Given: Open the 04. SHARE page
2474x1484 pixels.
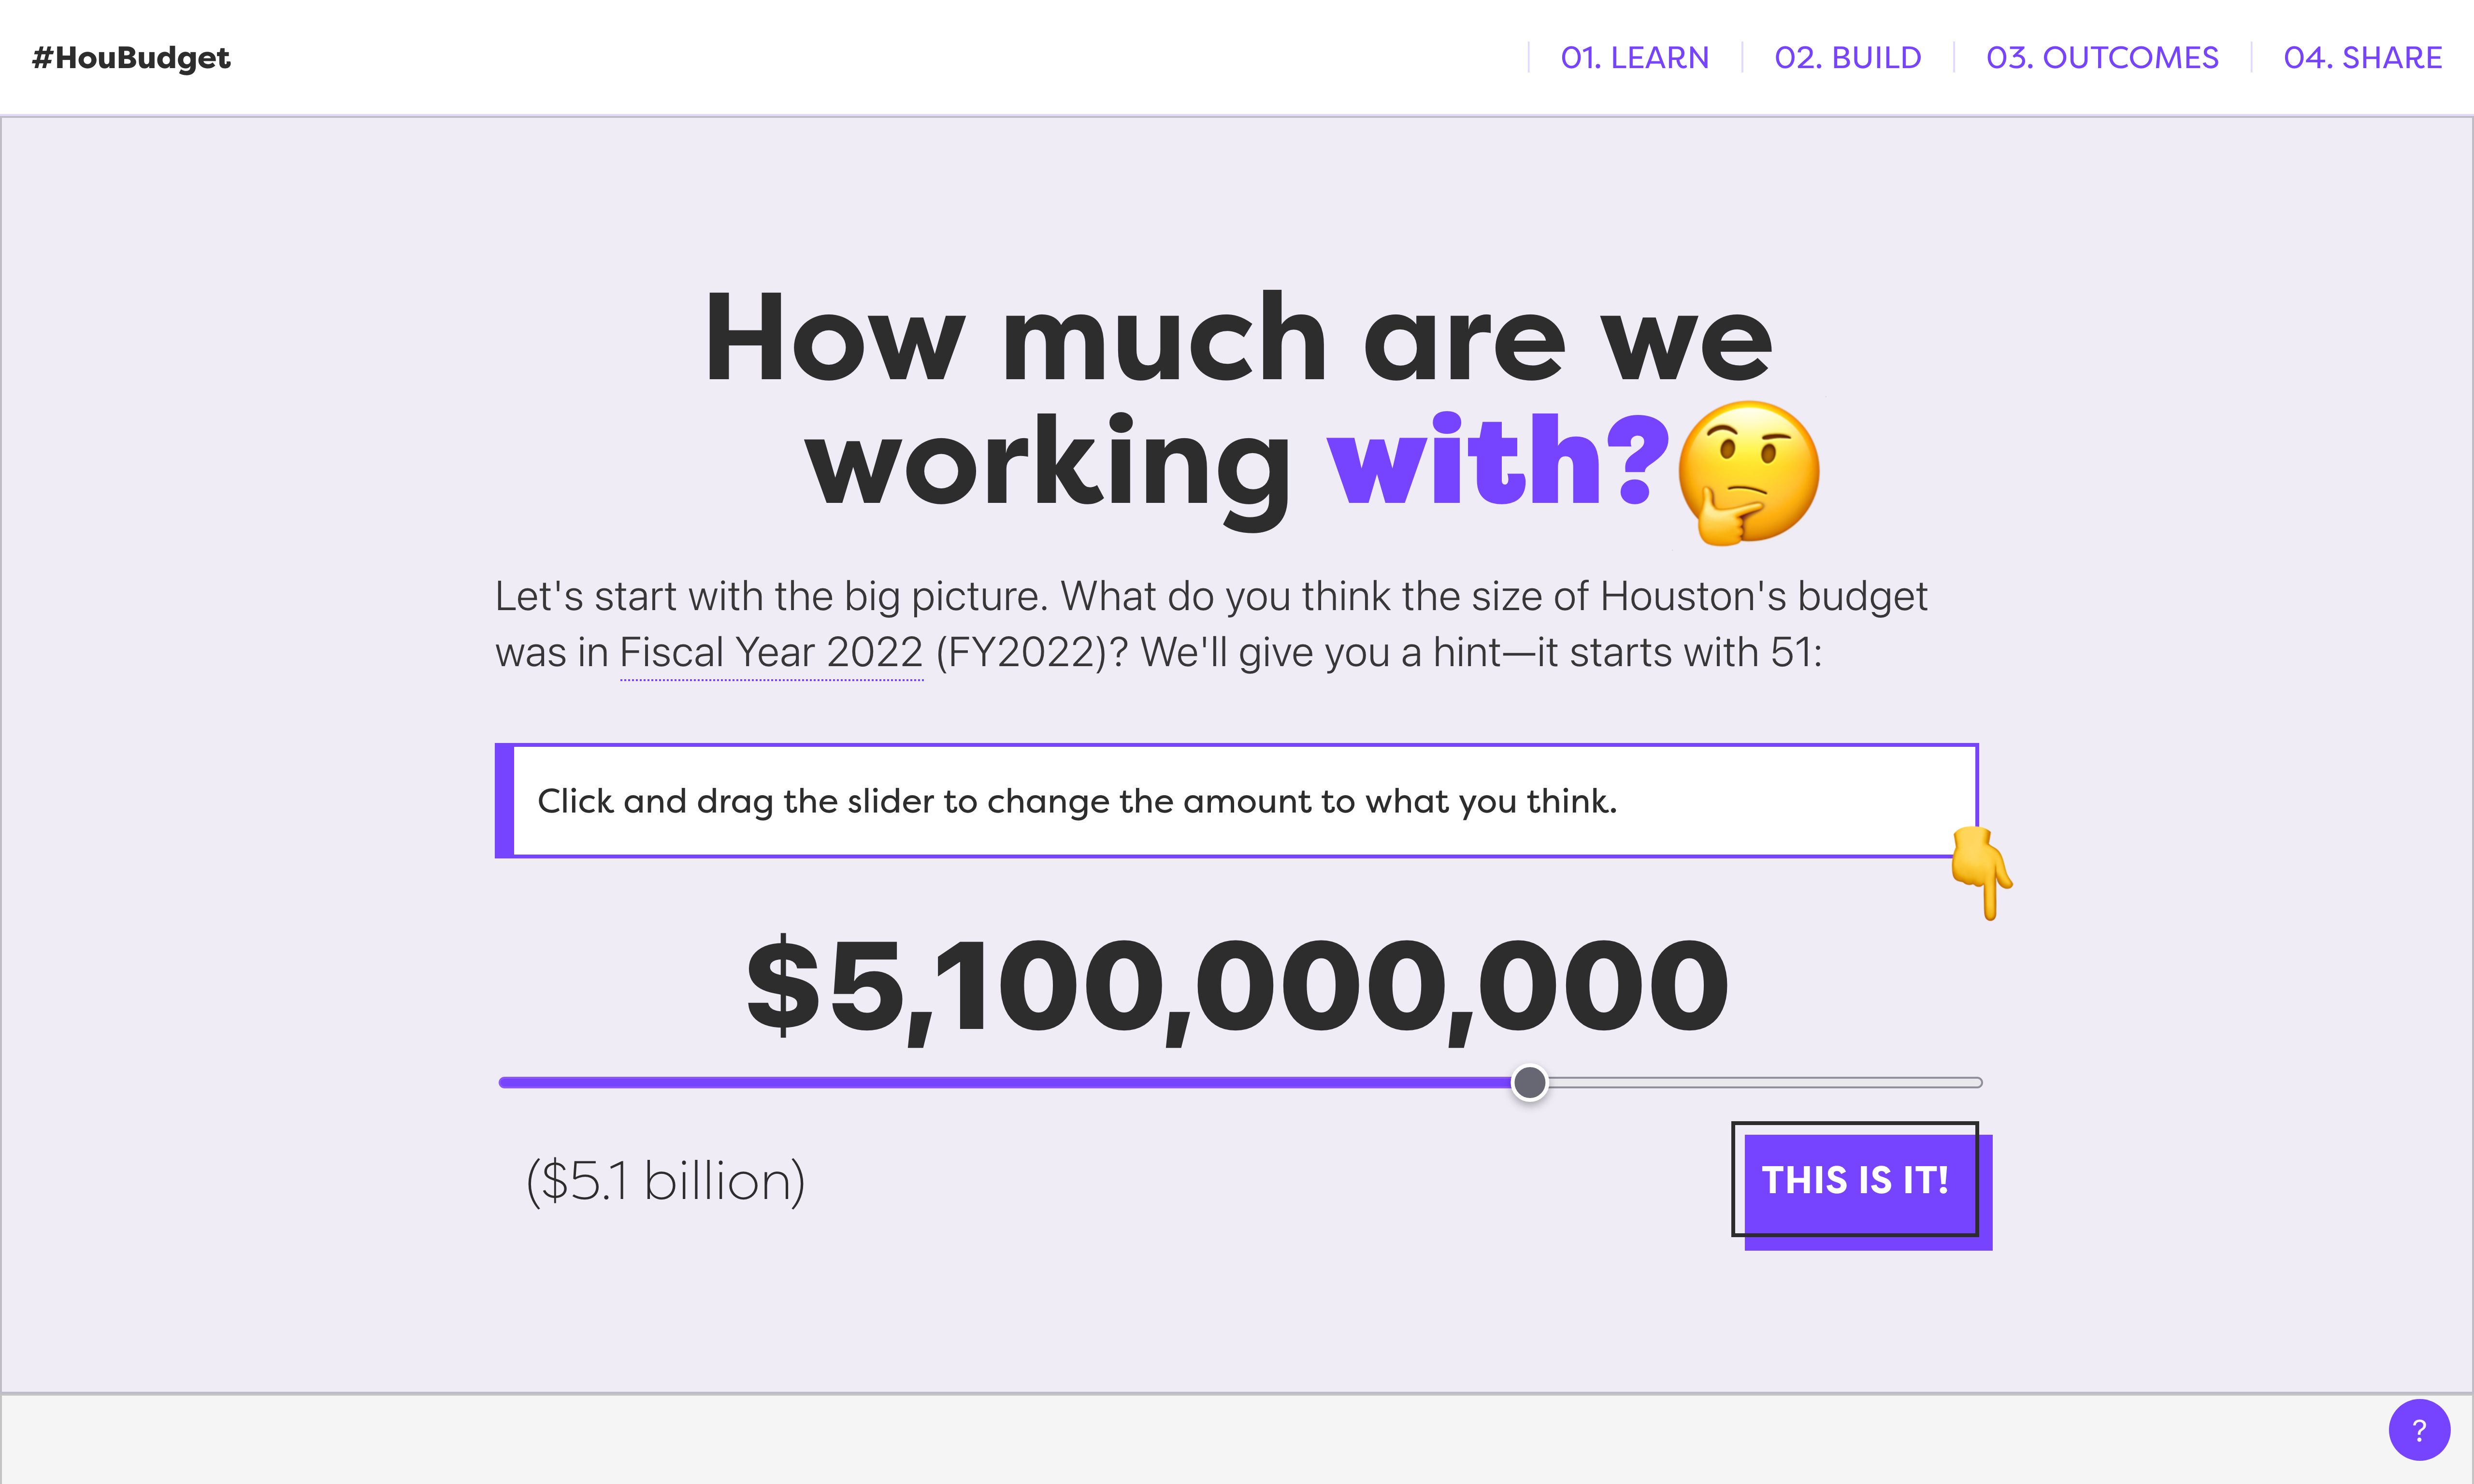Looking at the screenshot, I should pos(2362,58).
